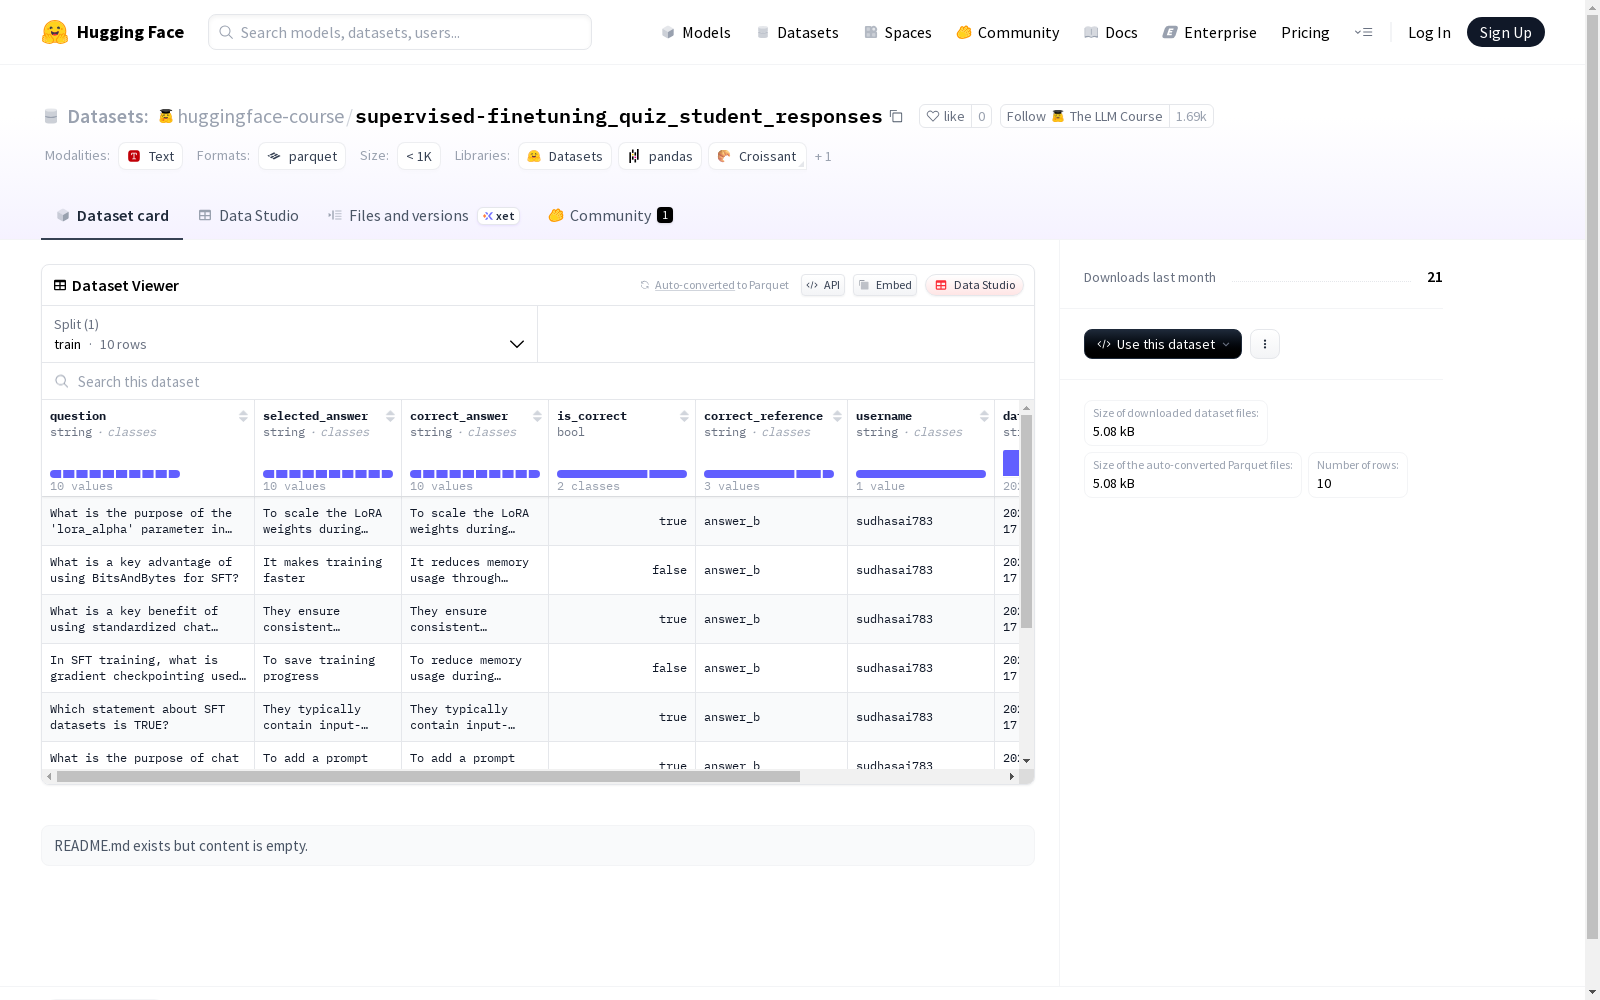Click the Sign Up button

[x=1505, y=32]
